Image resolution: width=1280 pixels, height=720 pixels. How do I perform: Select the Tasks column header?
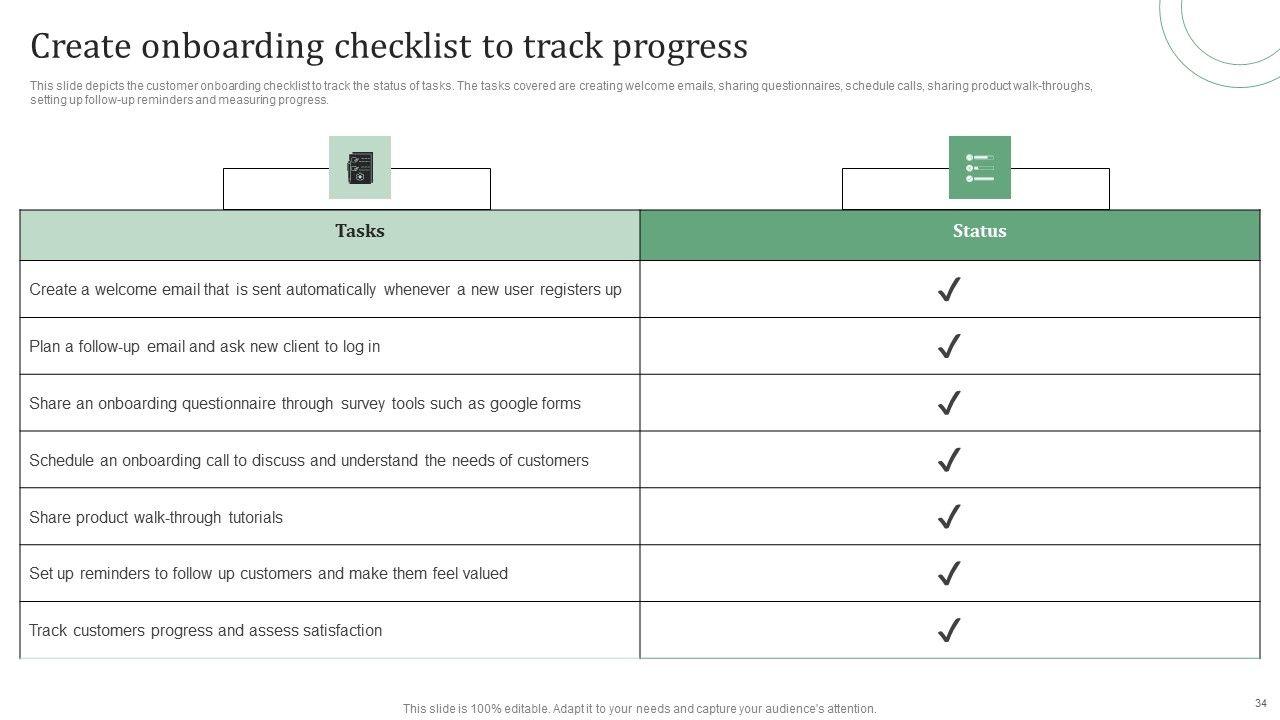pyautogui.click(x=360, y=231)
